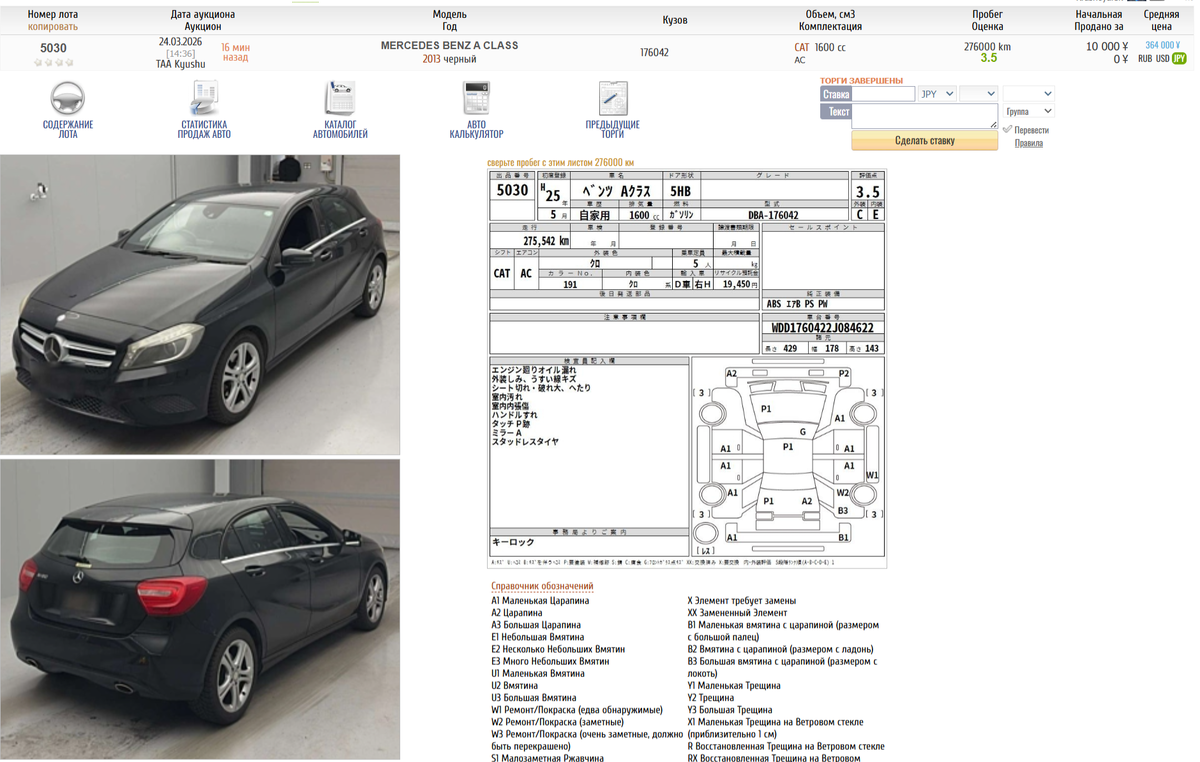1200x762 pixels.
Task: Click the MERCEDES BENZ A CLASS model text
Action: (x=449, y=46)
